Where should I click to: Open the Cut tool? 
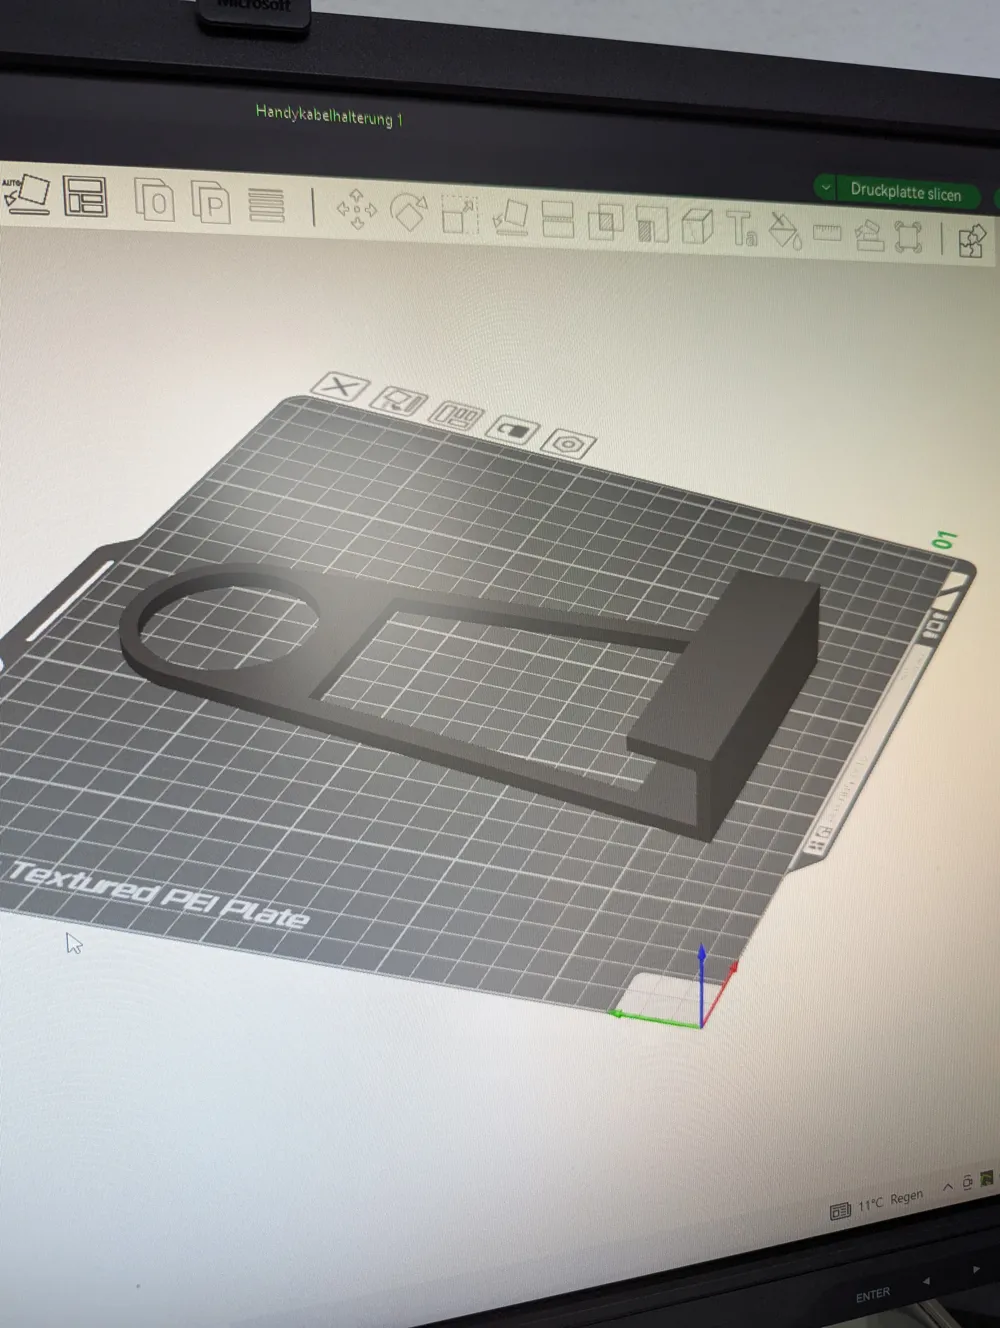point(557,220)
